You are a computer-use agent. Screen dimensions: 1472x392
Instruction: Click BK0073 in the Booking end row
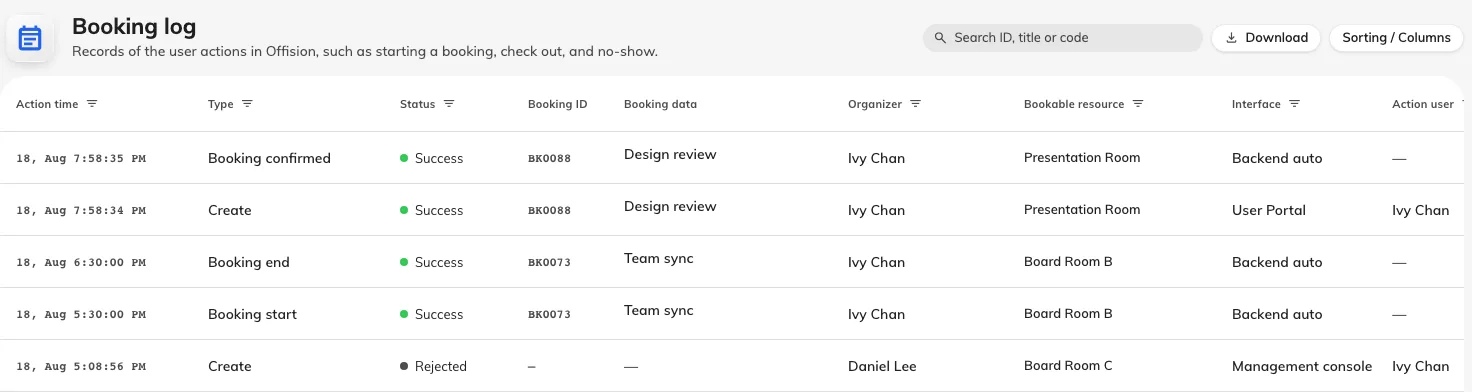pyautogui.click(x=549, y=262)
